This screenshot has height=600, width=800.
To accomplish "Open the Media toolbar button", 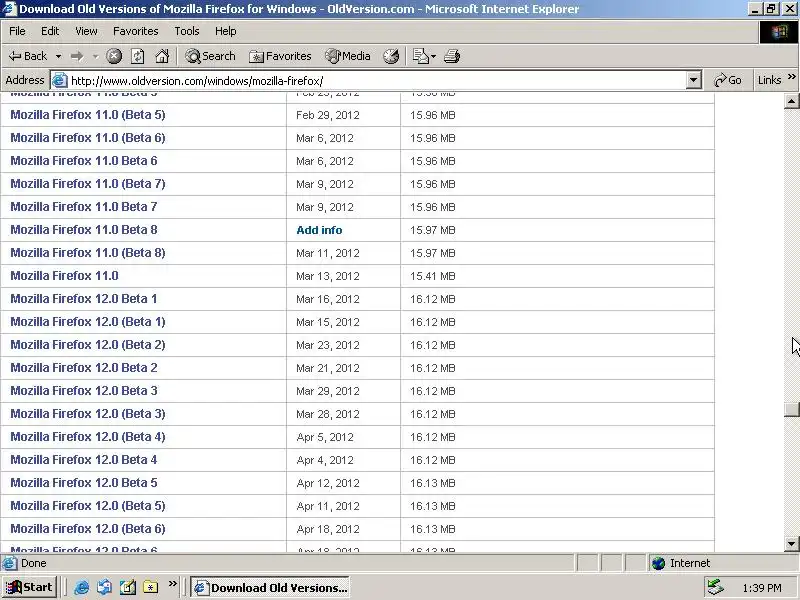I will (348, 56).
